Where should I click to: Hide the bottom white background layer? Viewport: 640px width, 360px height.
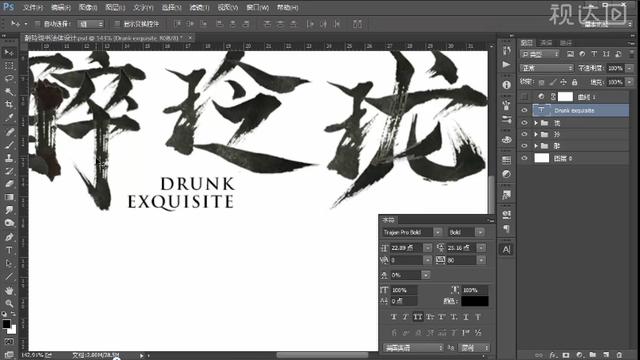[x=524, y=158]
